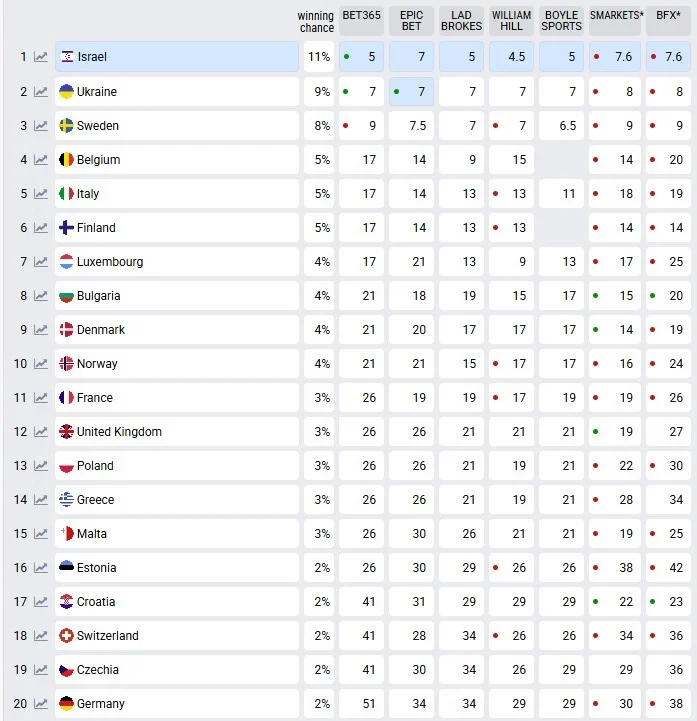Sort by the BET365 column header
The height and width of the screenshot is (721, 697).
[361, 16]
